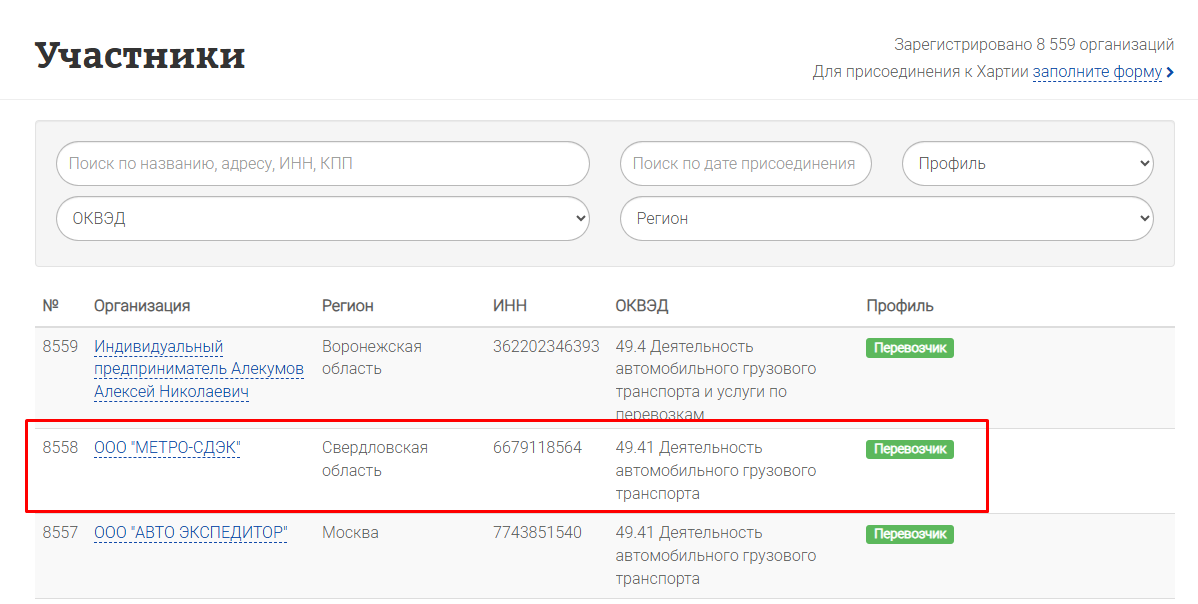Viewport: 1198px width, 604px height.
Task: Click the chevron arrow beside 'заполните форму'
Action: point(1170,73)
